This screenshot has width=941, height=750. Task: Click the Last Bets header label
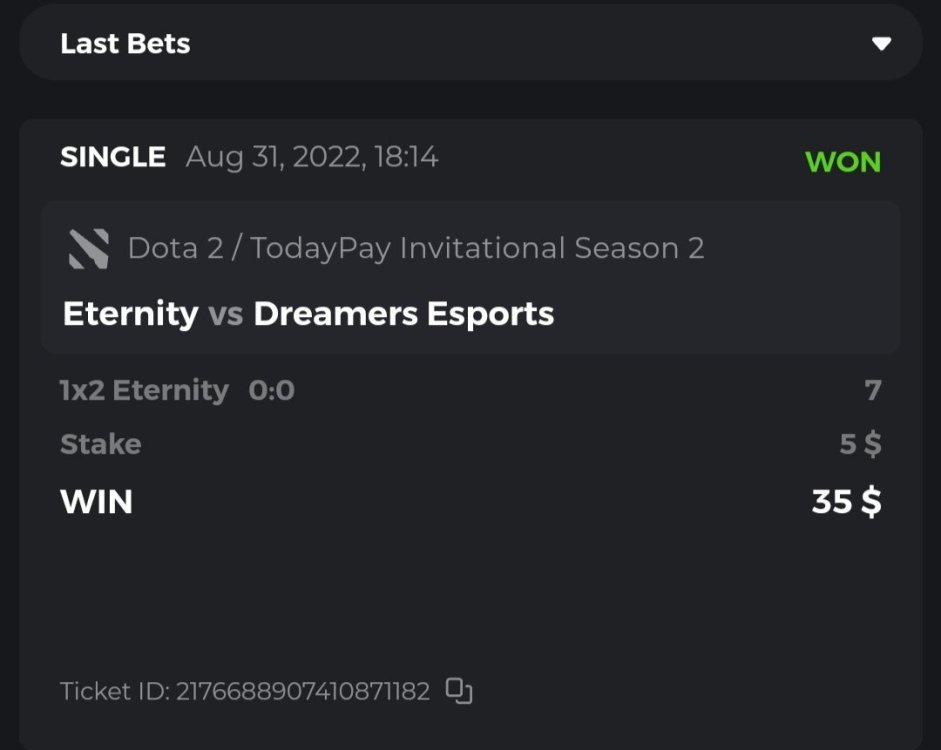click(x=125, y=44)
